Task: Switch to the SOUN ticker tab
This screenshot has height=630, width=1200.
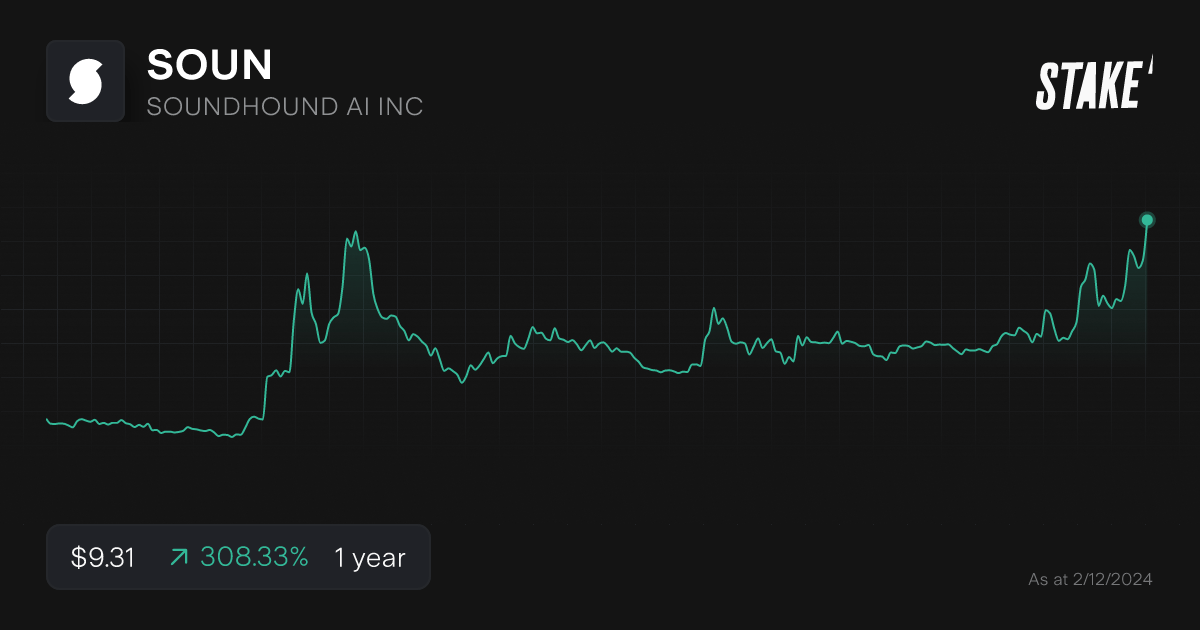Action: click(208, 64)
